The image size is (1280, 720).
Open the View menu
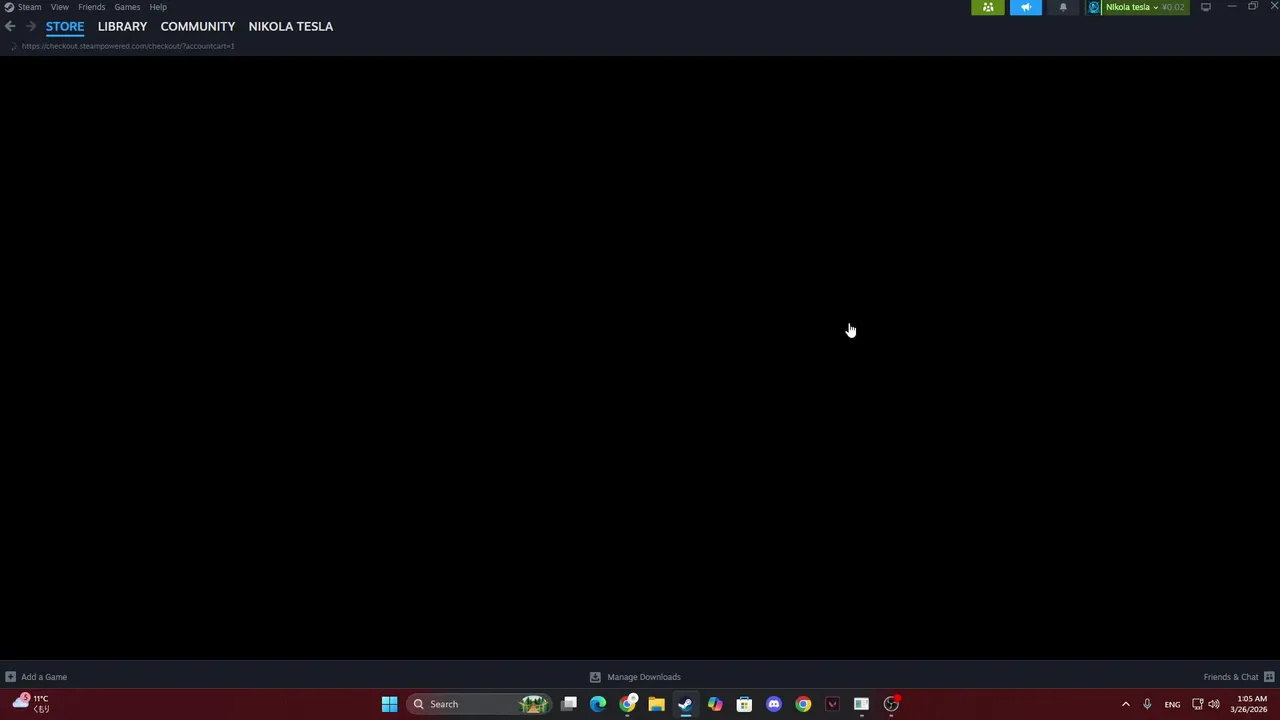click(x=60, y=7)
